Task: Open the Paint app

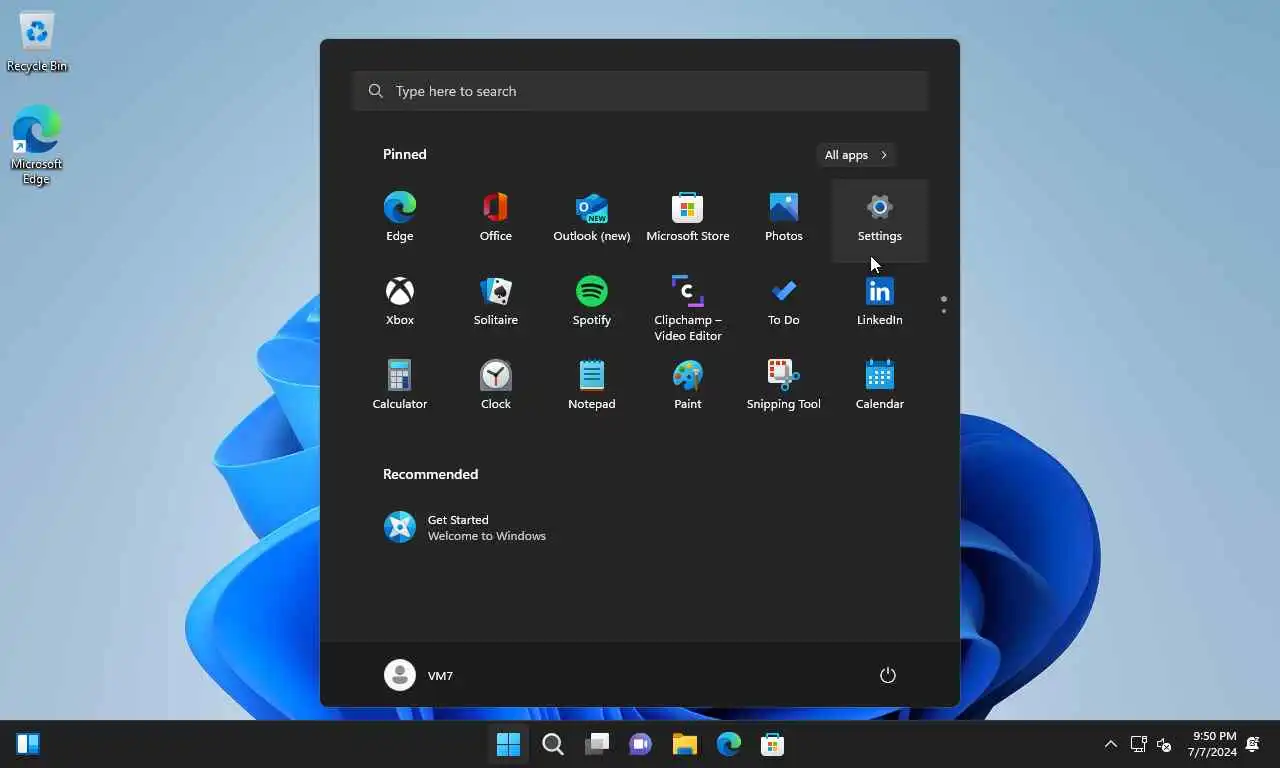Action: point(688,387)
